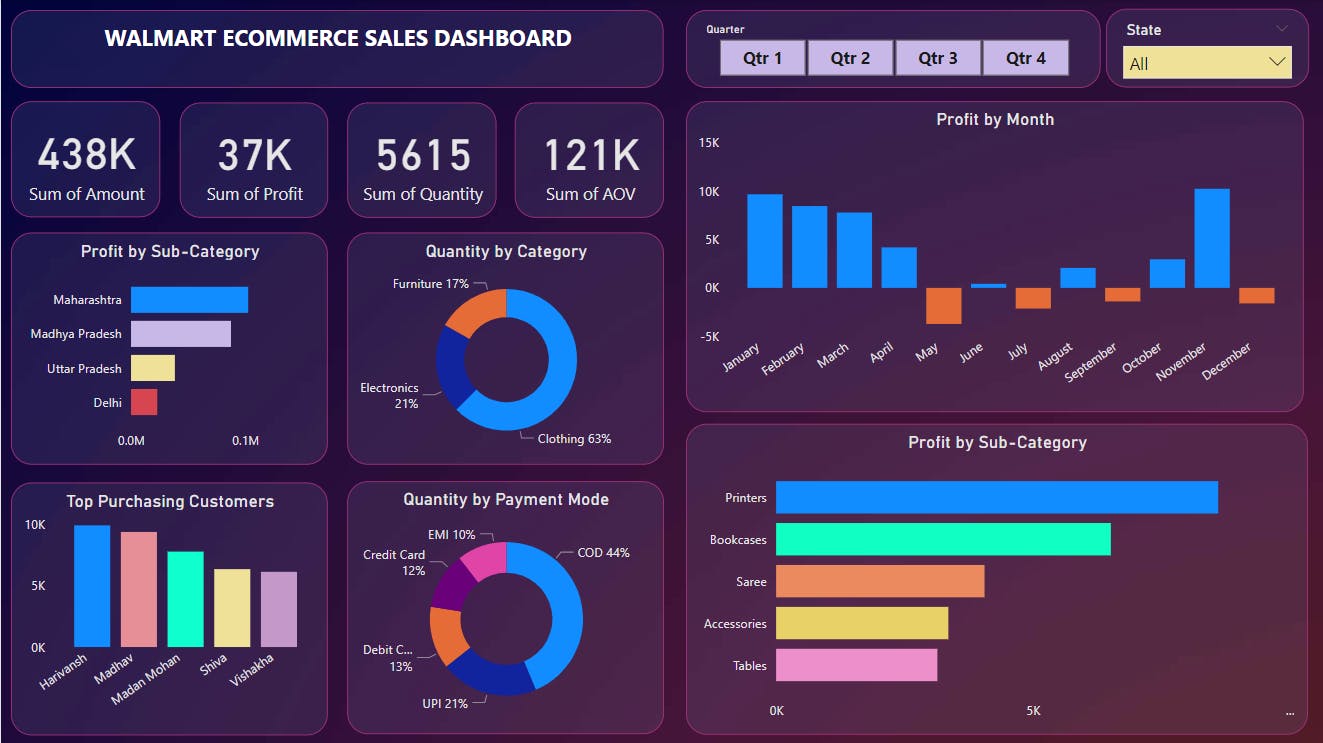Select the Tables sub-category bar
The image size is (1323, 743).
coord(856,665)
